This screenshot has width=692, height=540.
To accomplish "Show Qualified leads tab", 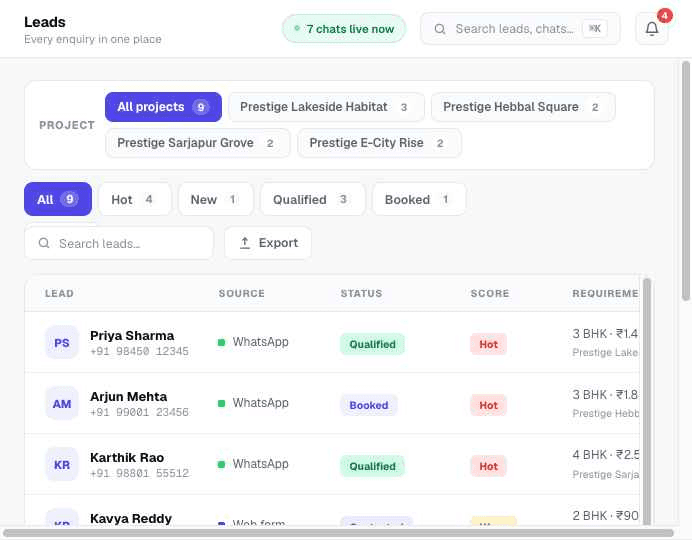I will (x=313, y=199).
